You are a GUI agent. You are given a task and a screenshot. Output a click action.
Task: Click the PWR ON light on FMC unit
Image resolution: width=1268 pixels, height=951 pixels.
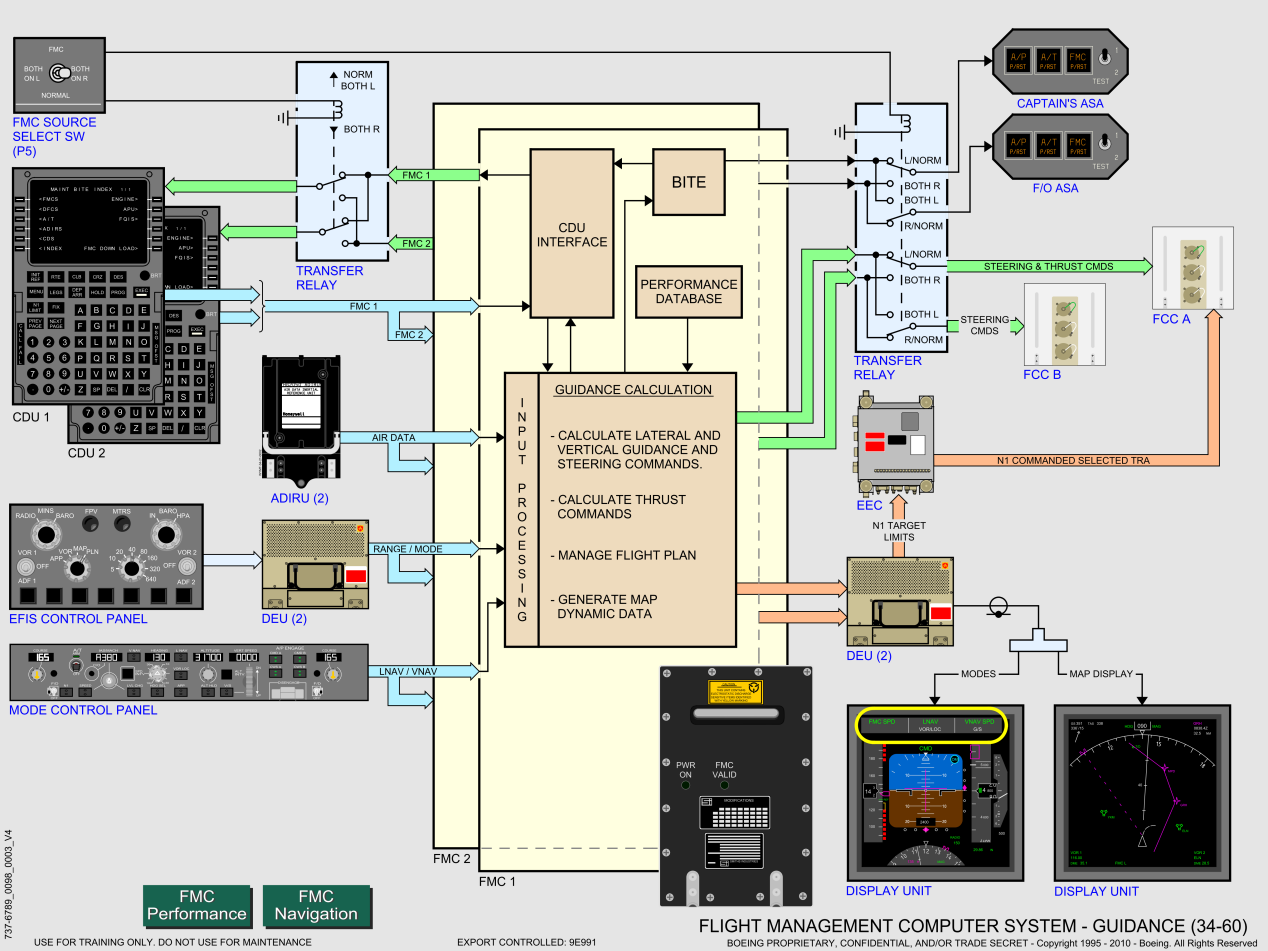tap(685, 785)
